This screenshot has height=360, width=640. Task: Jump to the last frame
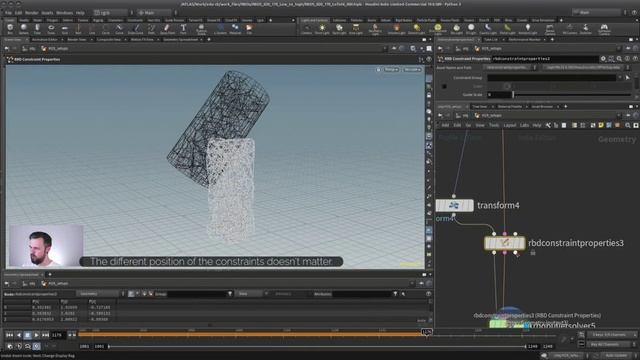coord(45,335)
